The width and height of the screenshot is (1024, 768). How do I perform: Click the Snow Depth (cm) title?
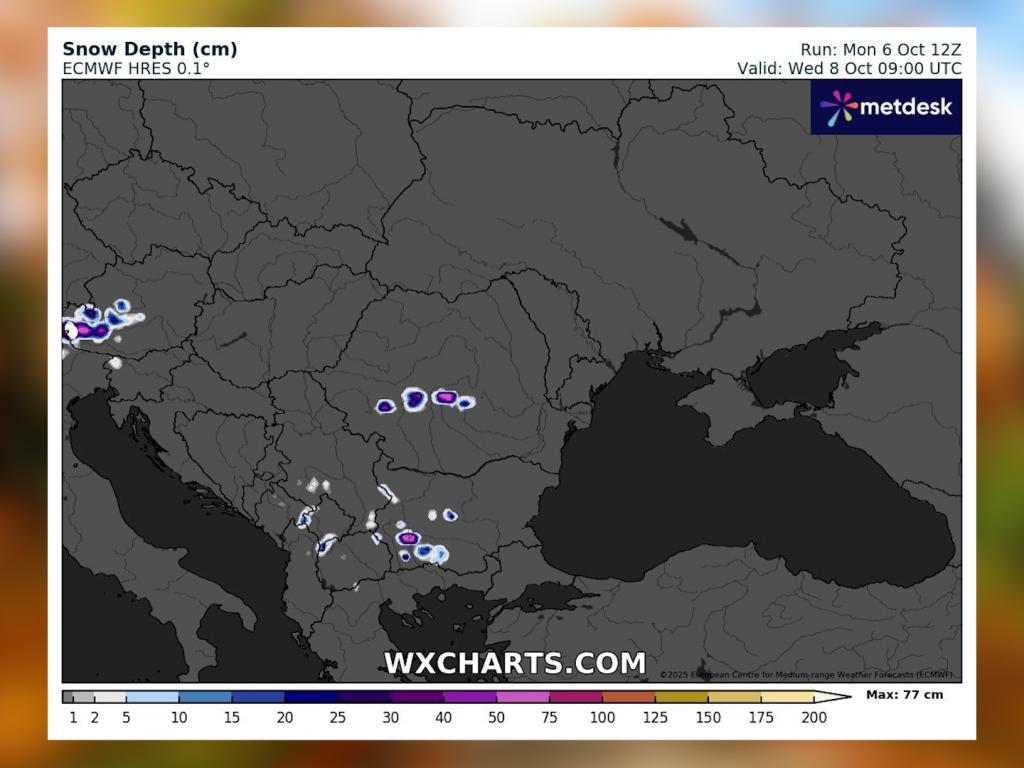tap(150, 49)
